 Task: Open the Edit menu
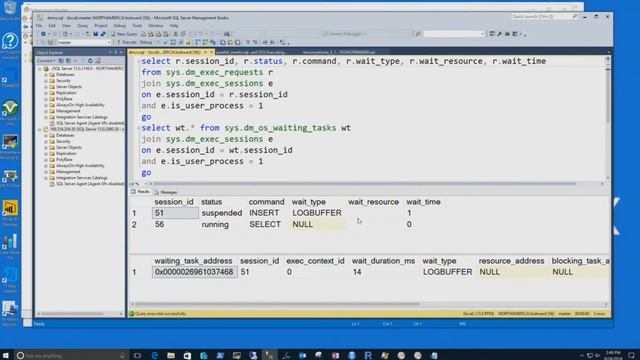click(52, 26)
